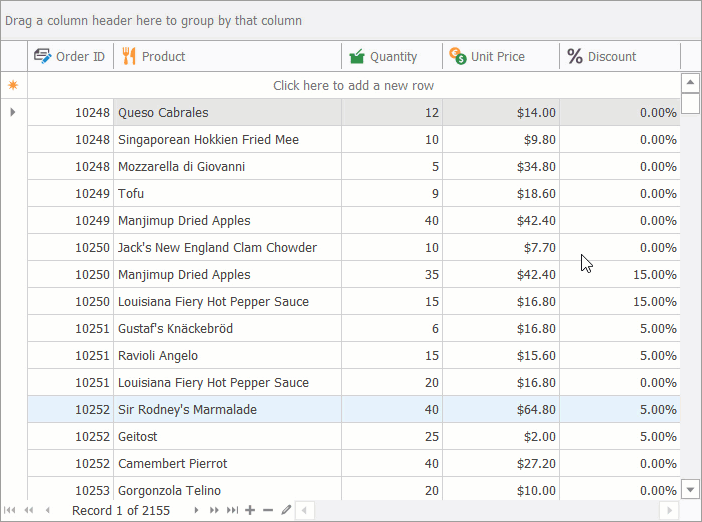Image resolution: width=702 pixels, height=522 pixels.
Task: Click the Unit Price column header
Action: click(x=500, y=57)
